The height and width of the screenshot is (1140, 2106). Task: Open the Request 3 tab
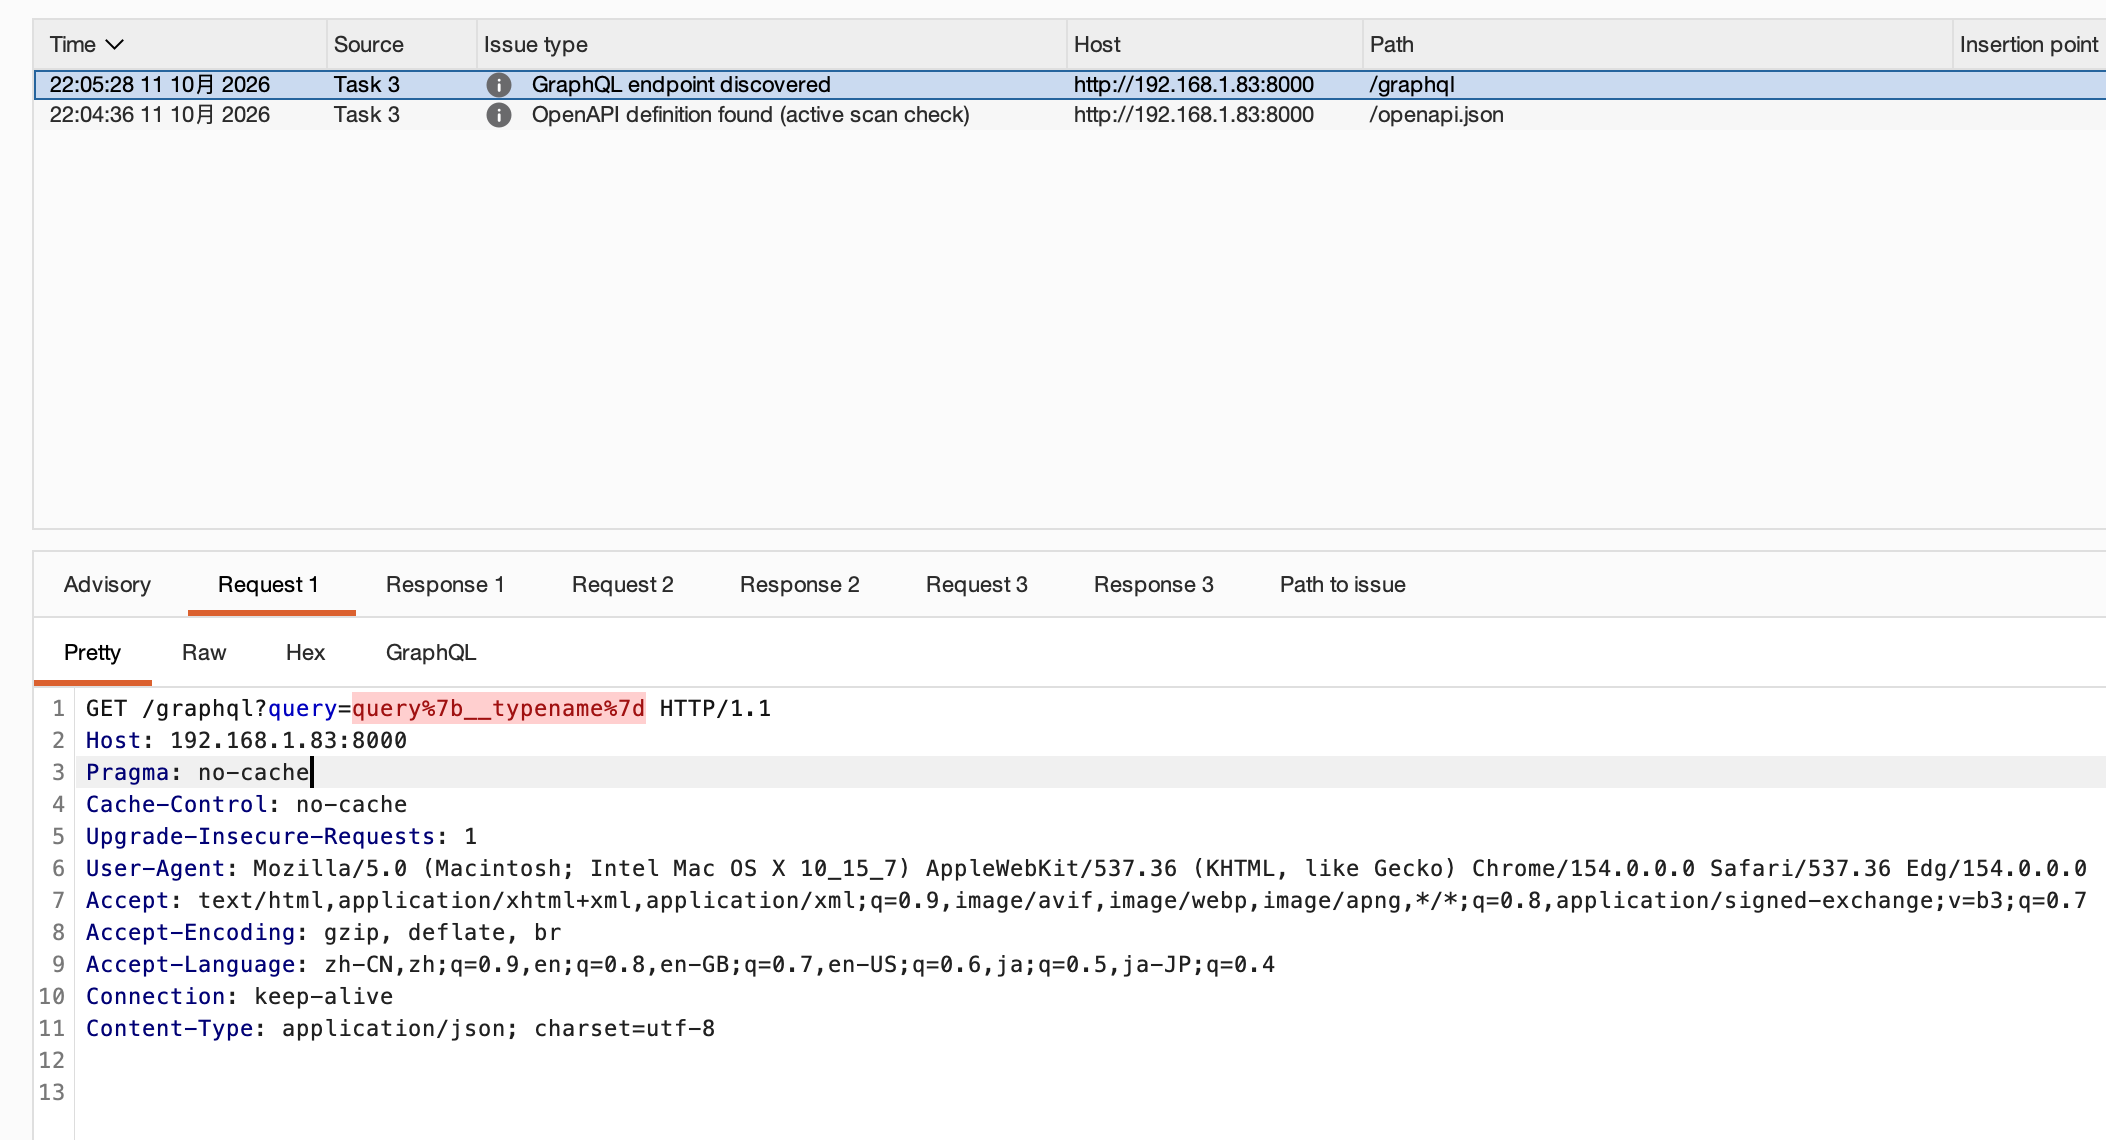(977, 585)
